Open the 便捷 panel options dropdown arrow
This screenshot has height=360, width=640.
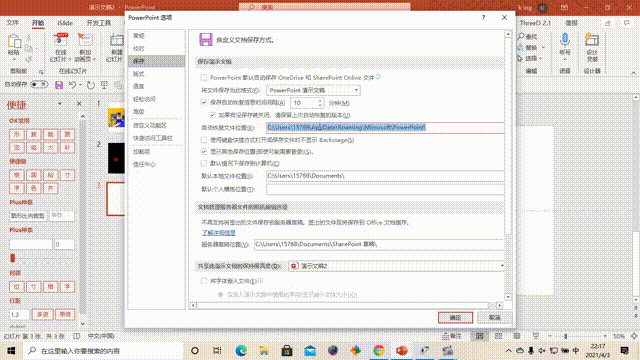(60, 104)
